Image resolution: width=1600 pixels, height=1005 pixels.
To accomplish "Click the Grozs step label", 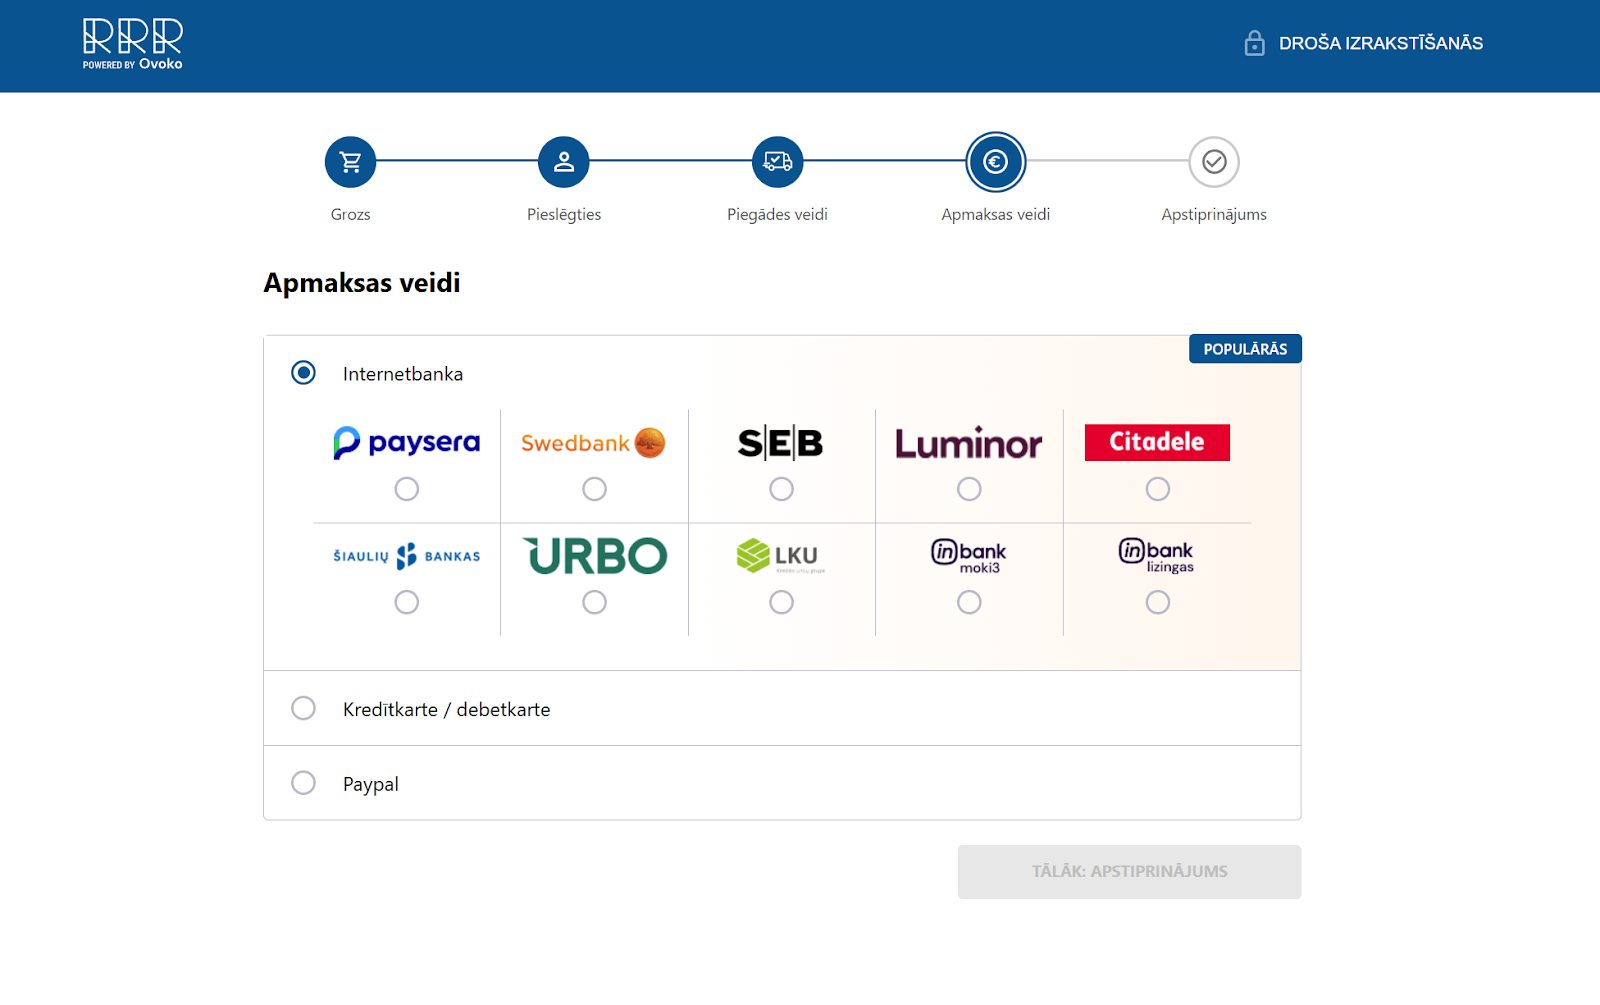I will (x=350, y=214).
